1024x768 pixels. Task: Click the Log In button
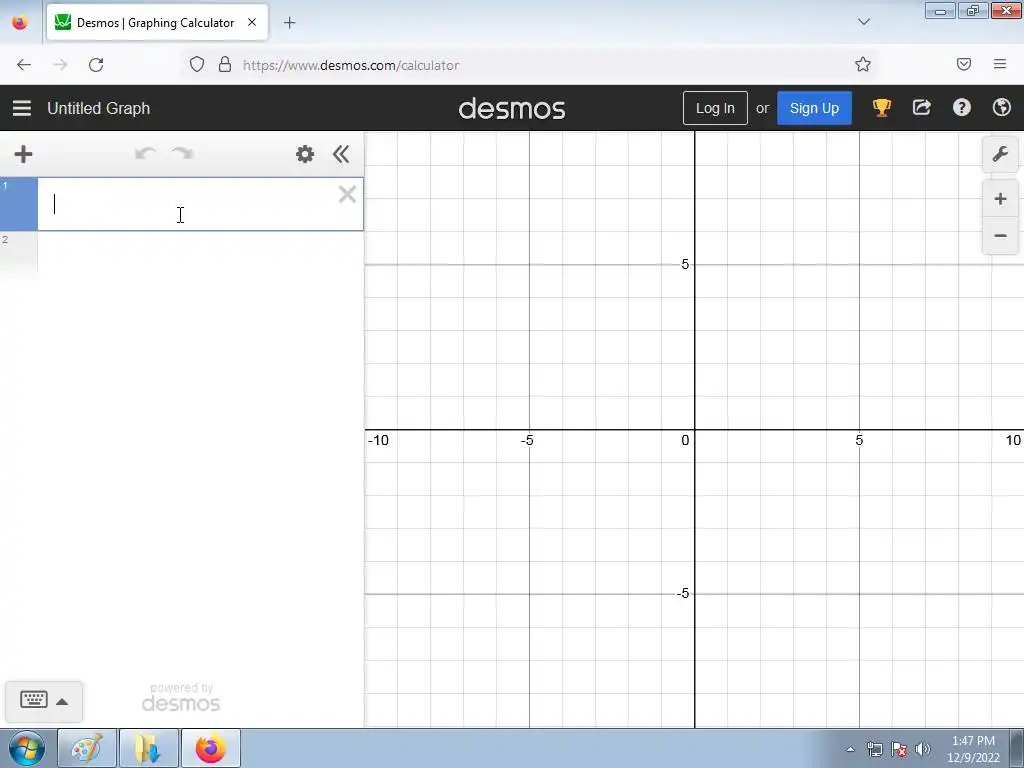pos(715,108)
